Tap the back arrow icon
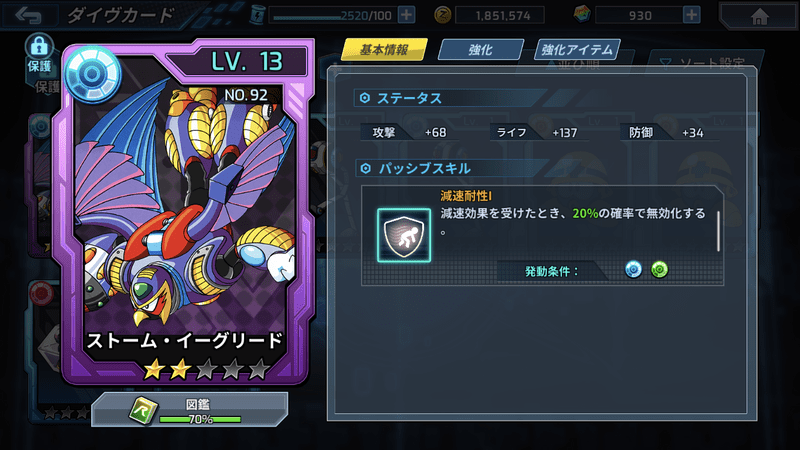800x450 pixels. [28, 15]
